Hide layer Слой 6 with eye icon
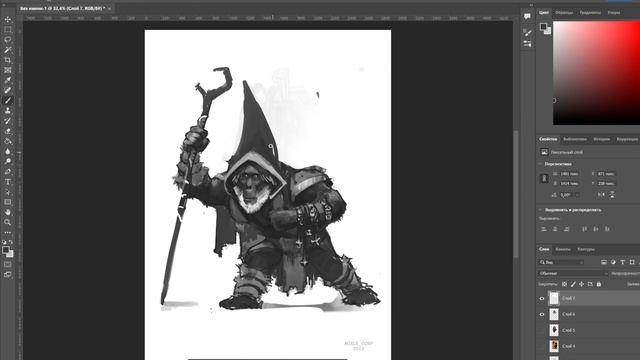The width and height of the screenshot is (640, 360). tap(542, 314)
